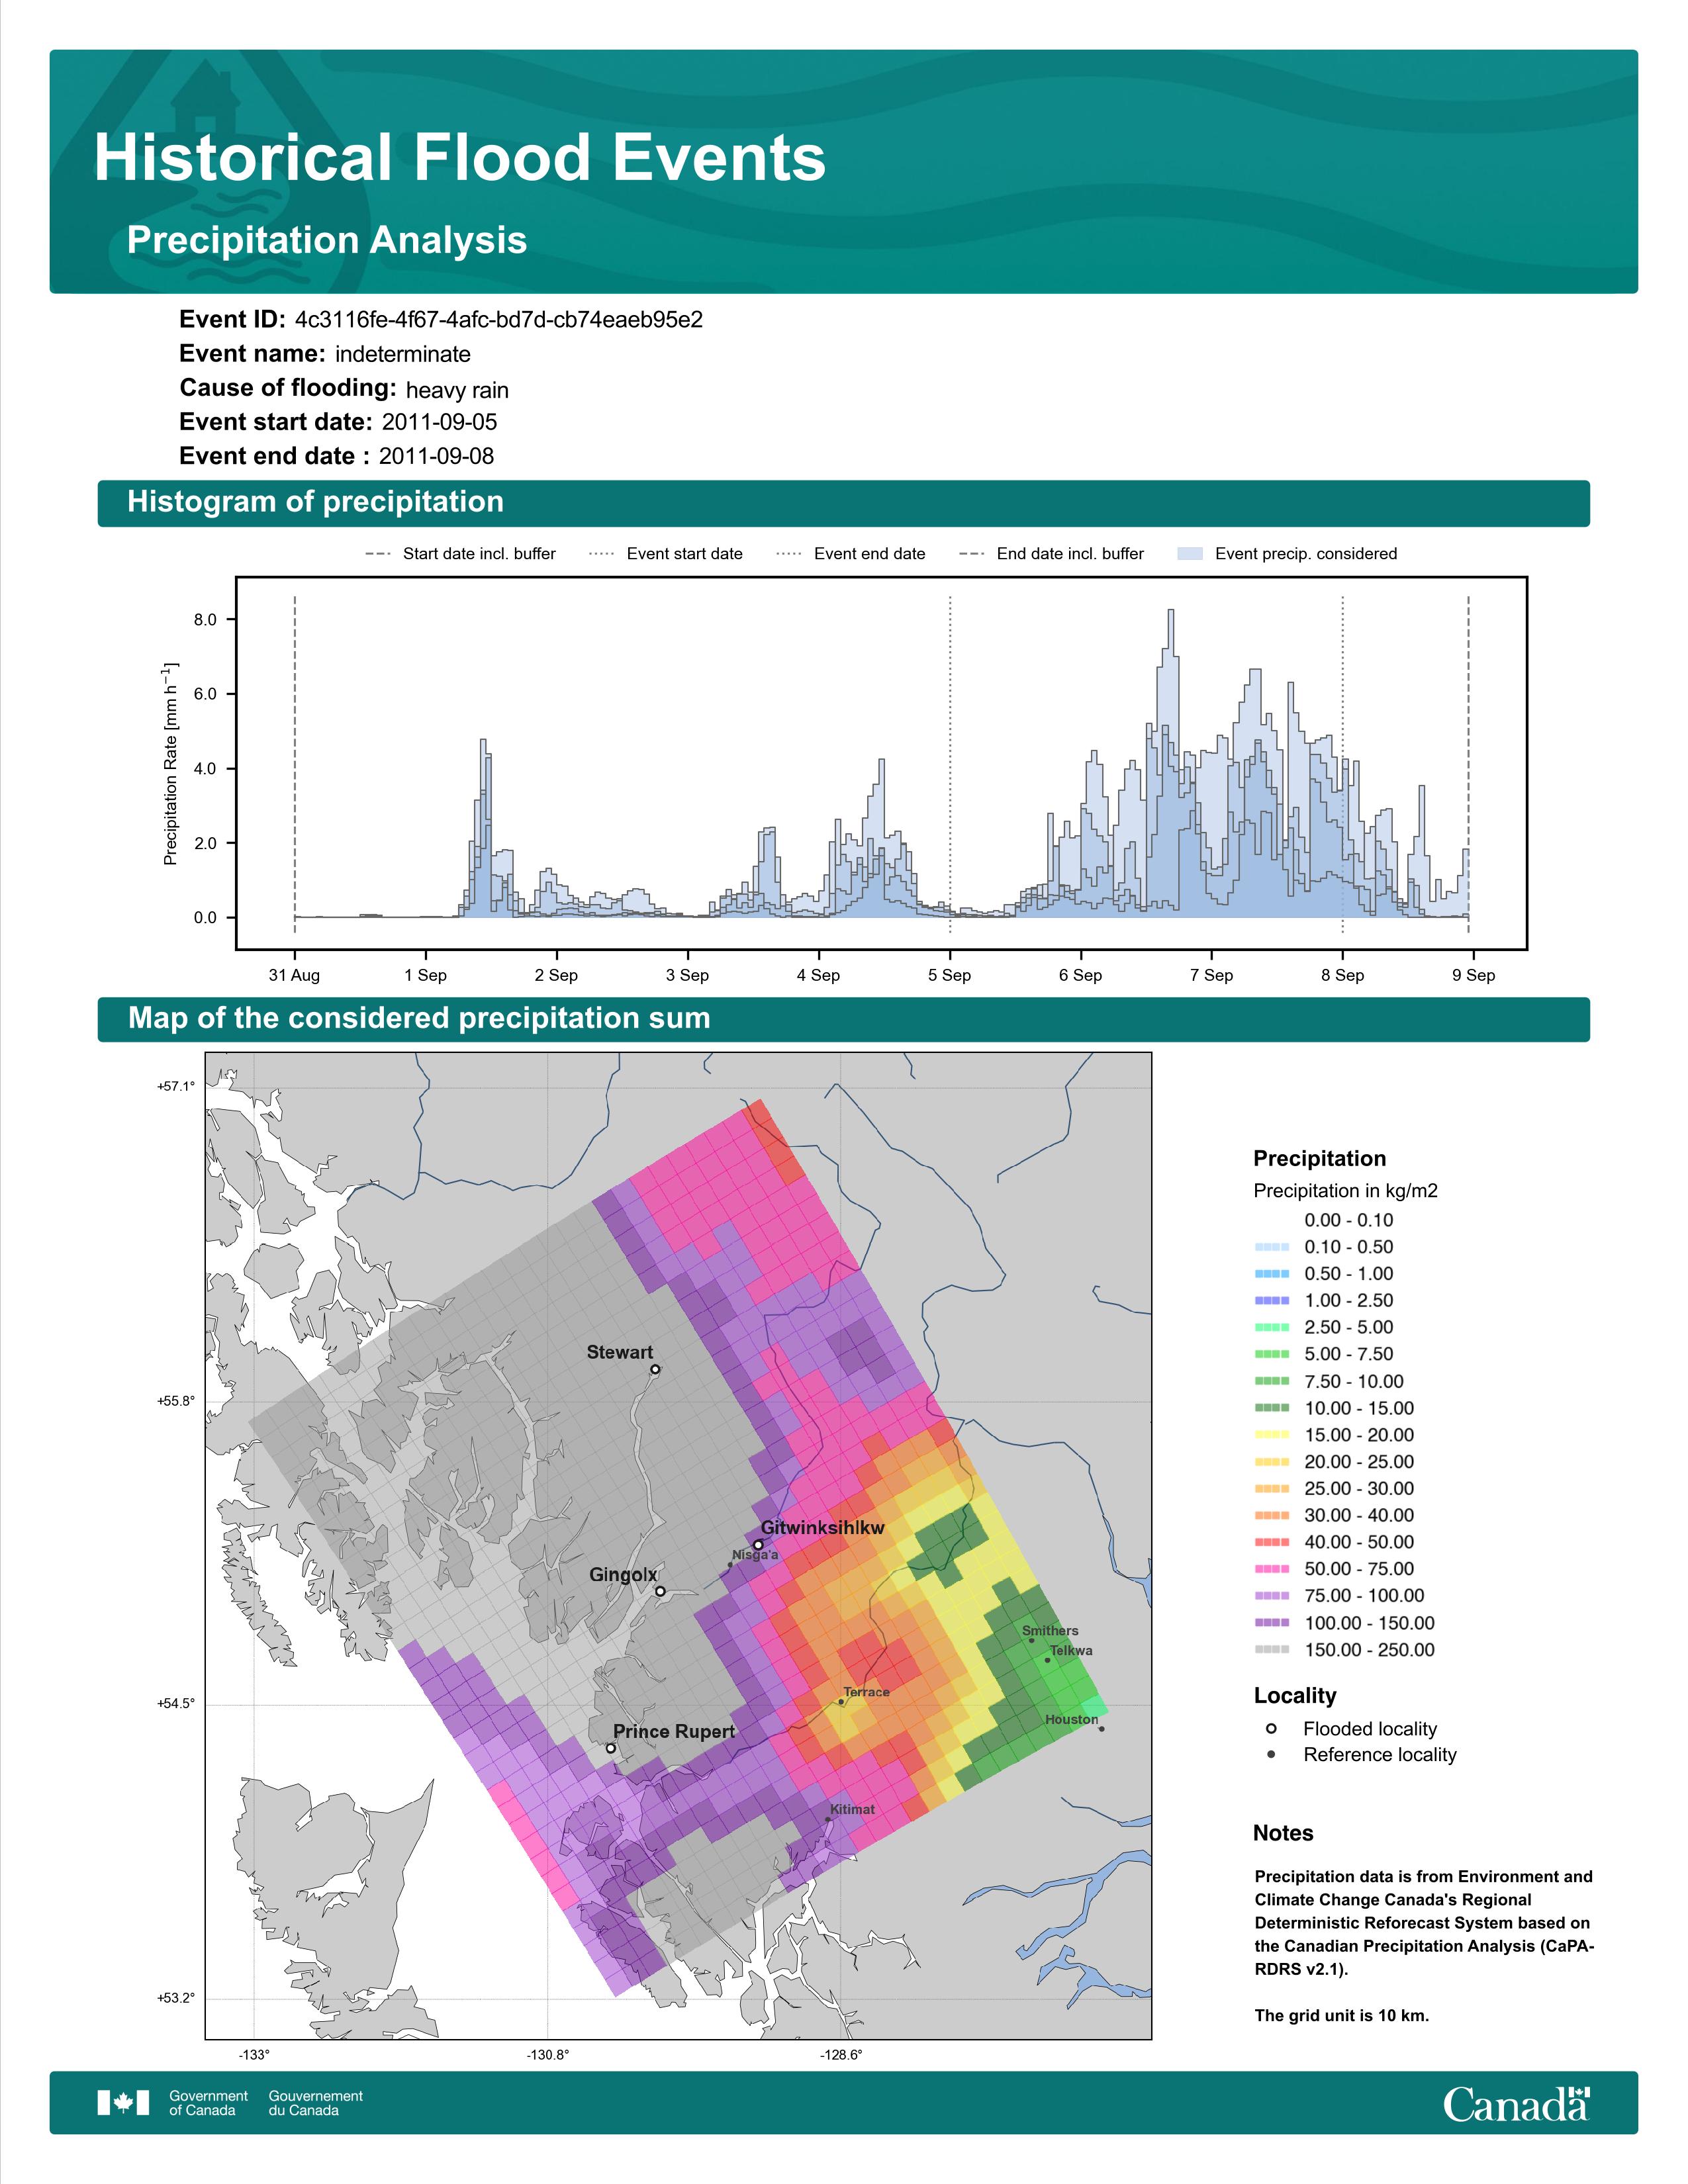The height and width of the screenshot is (2184, 1688).
Task: Click the 7.50 - 10.00 legend swatch
Action: click(1271, 1381)
